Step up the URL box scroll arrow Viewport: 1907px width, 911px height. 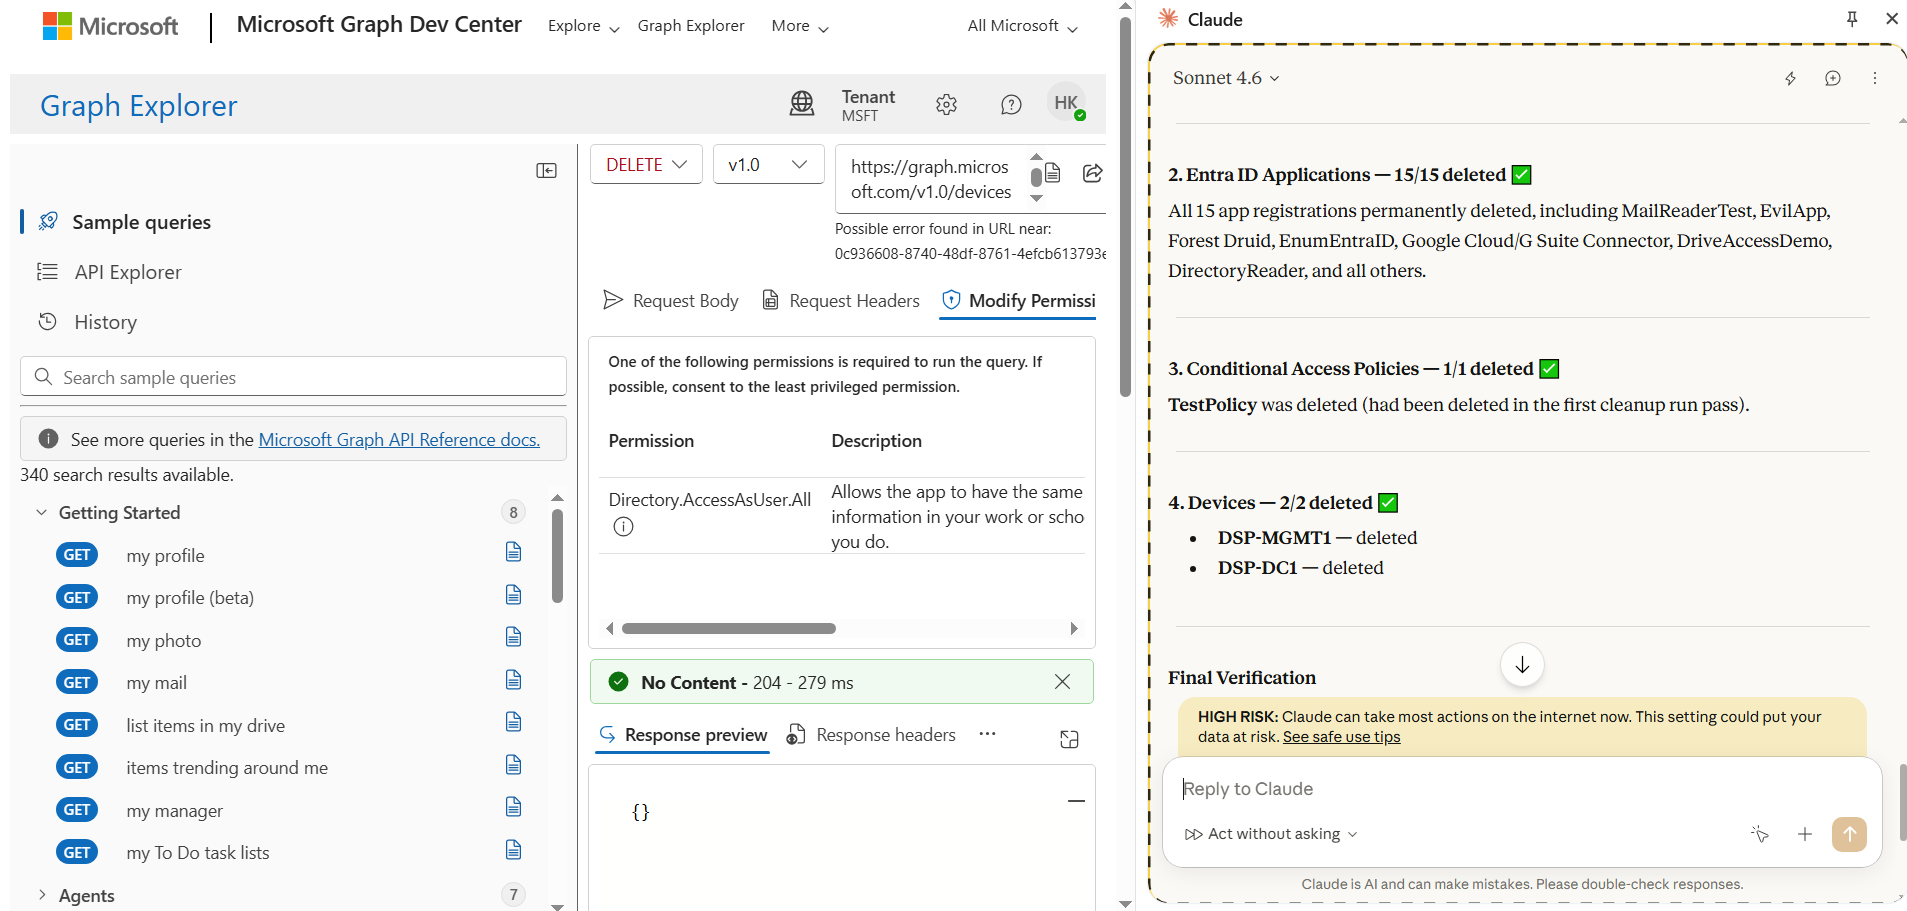coord(1036,156)
